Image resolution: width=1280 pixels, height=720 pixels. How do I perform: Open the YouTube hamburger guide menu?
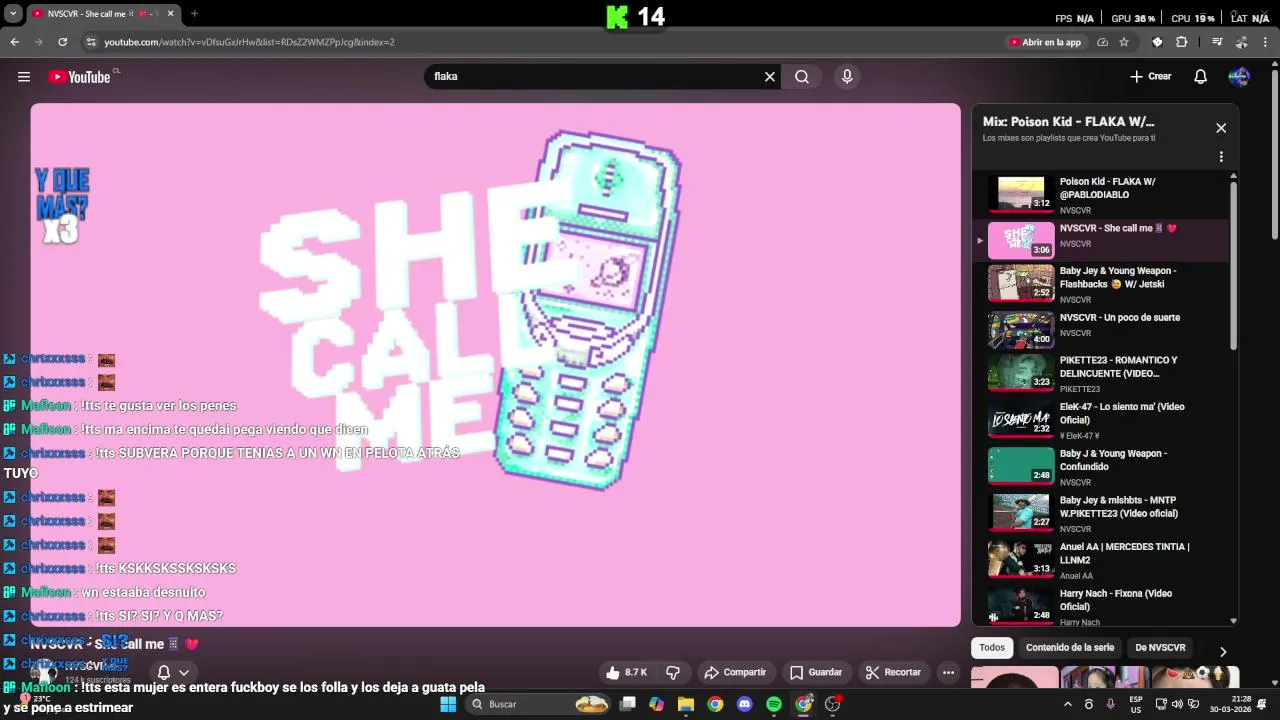click(24, 77)
